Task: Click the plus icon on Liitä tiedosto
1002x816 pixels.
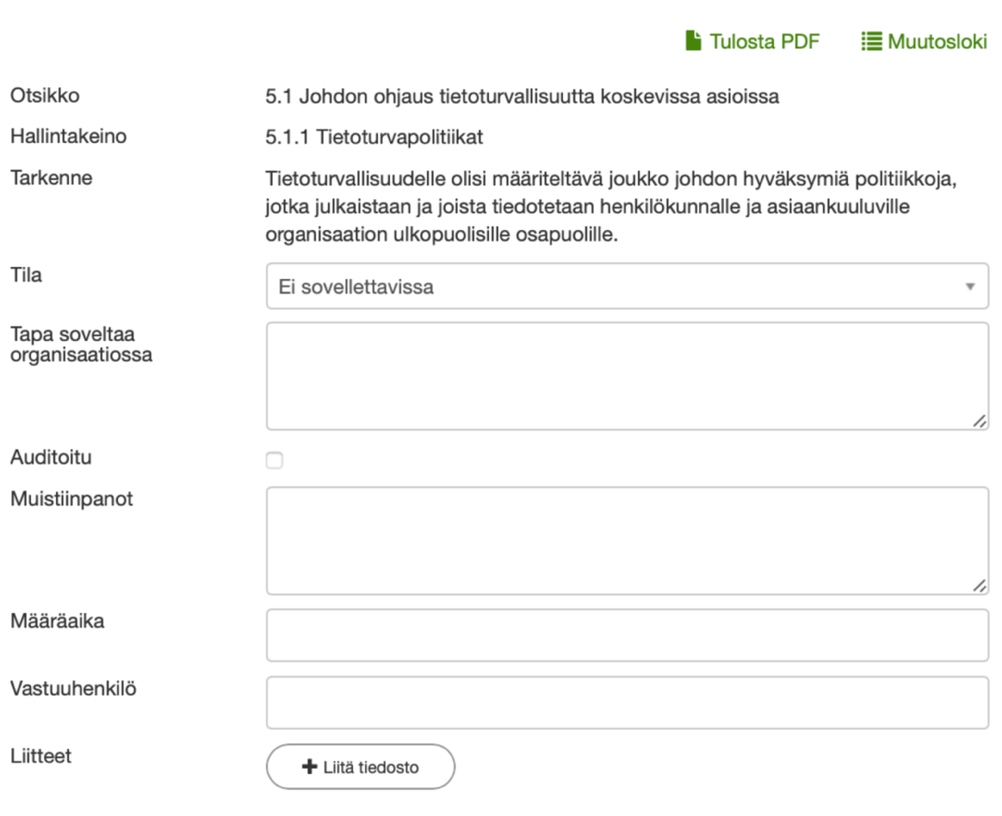Action: pos(309,767)
